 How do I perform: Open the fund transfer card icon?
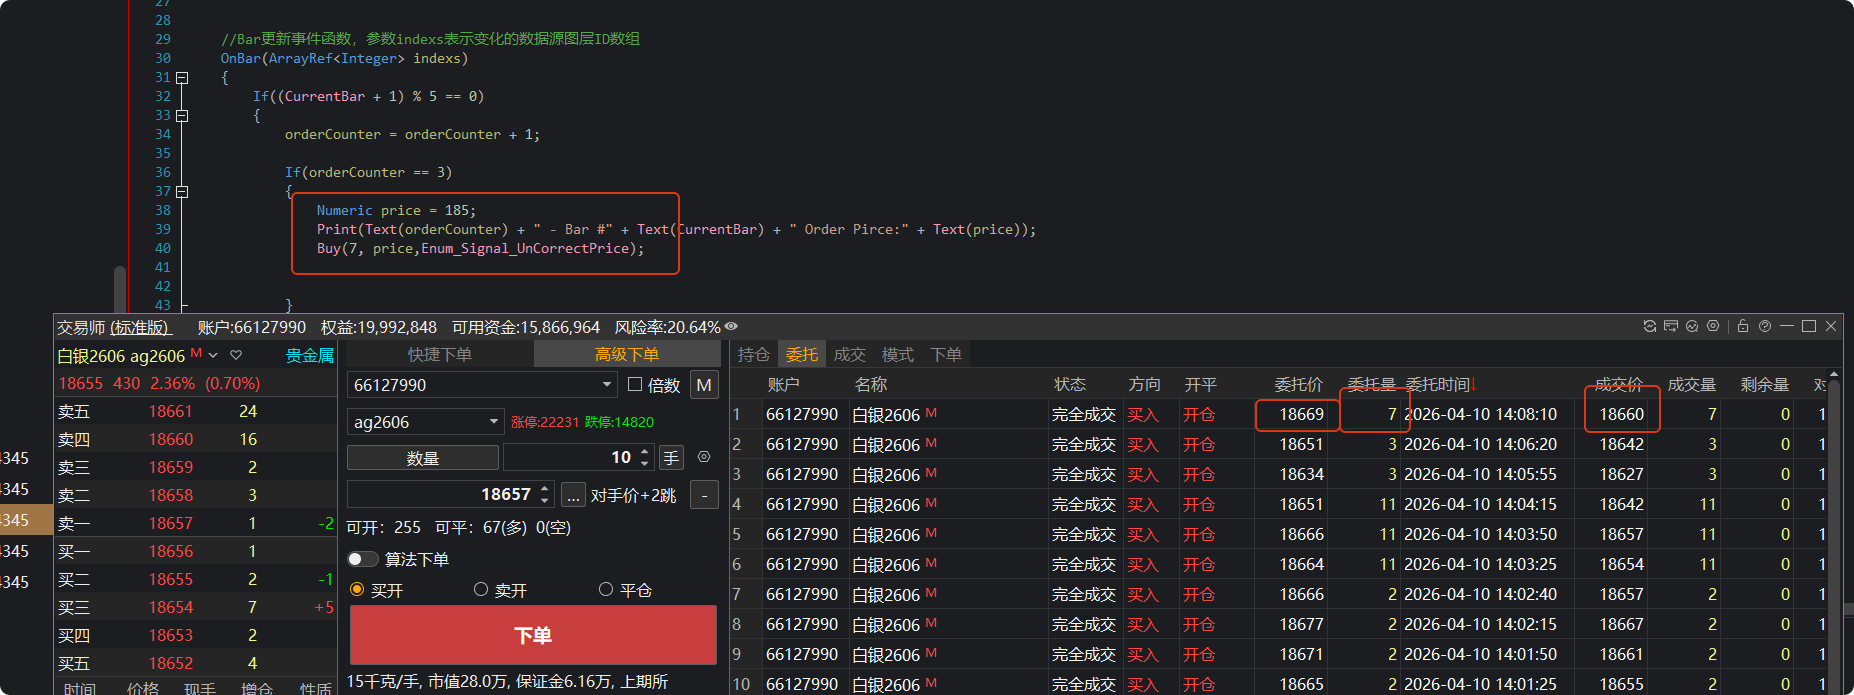click(1671, 326)
